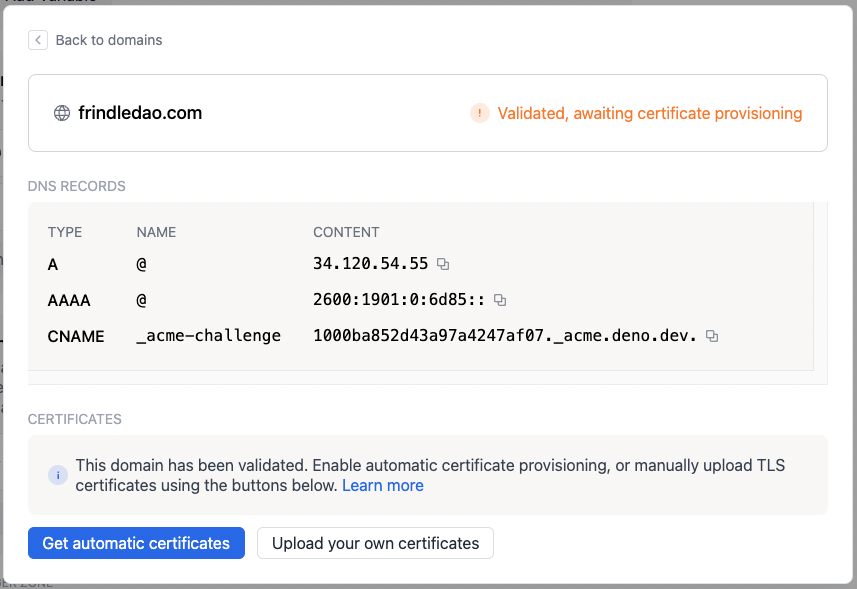
Task: Click the DNS RECORDS section label
Action: (x=76, y=186)
